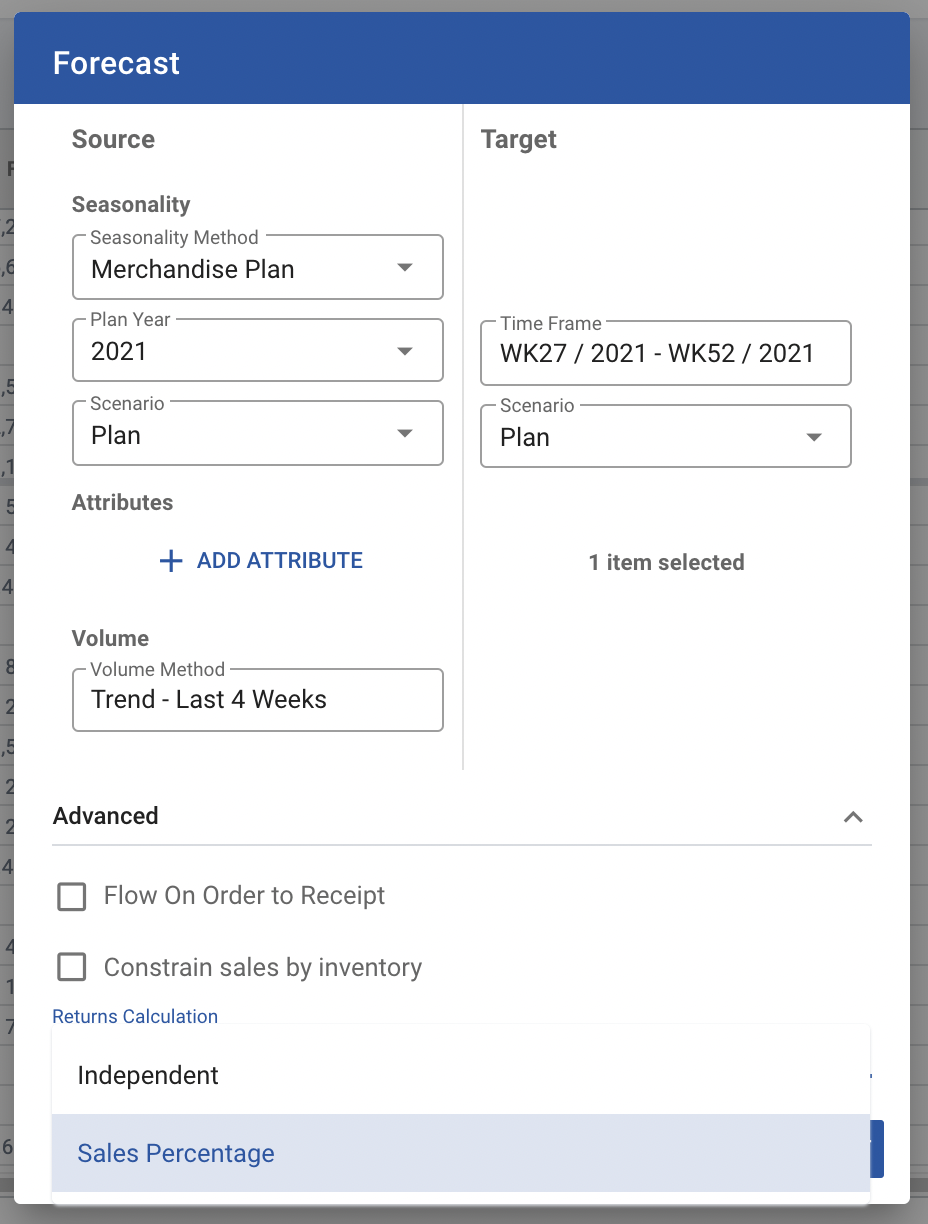Click the Returns Calculation label
The image size is (928, 1224).
coord(135,1017)
